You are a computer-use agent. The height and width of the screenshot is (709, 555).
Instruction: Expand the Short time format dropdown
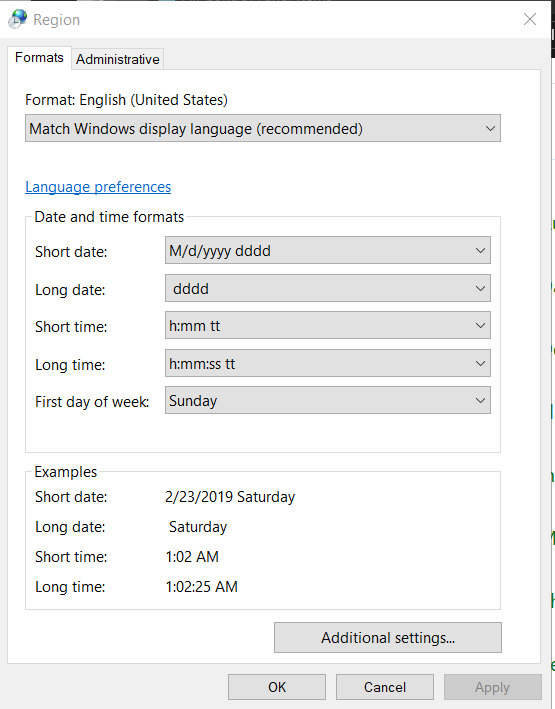(x=327, y=326)
